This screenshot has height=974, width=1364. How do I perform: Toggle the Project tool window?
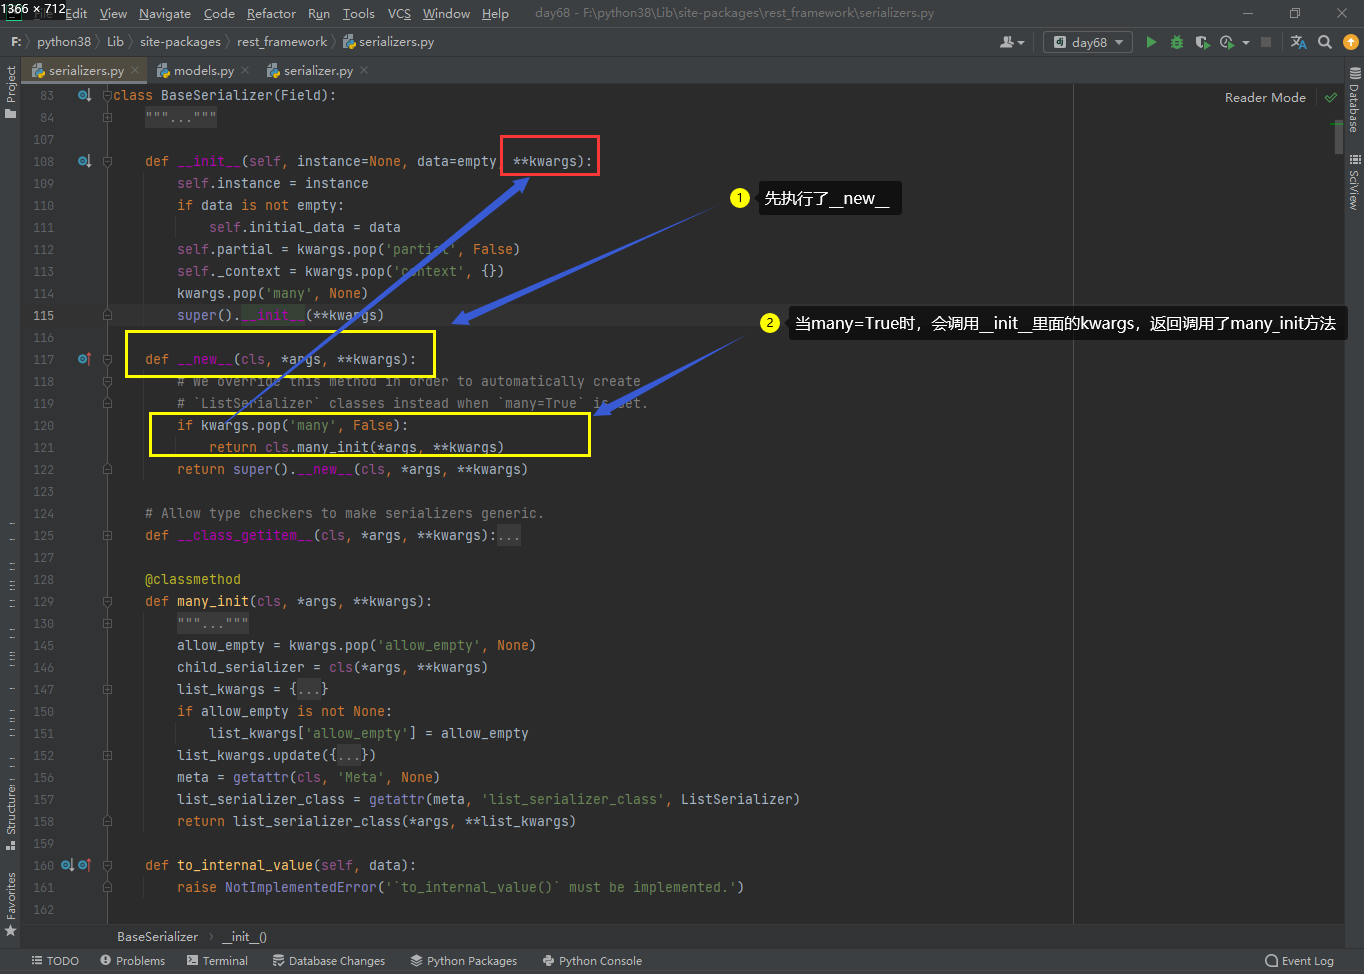[x=11, y=91]
